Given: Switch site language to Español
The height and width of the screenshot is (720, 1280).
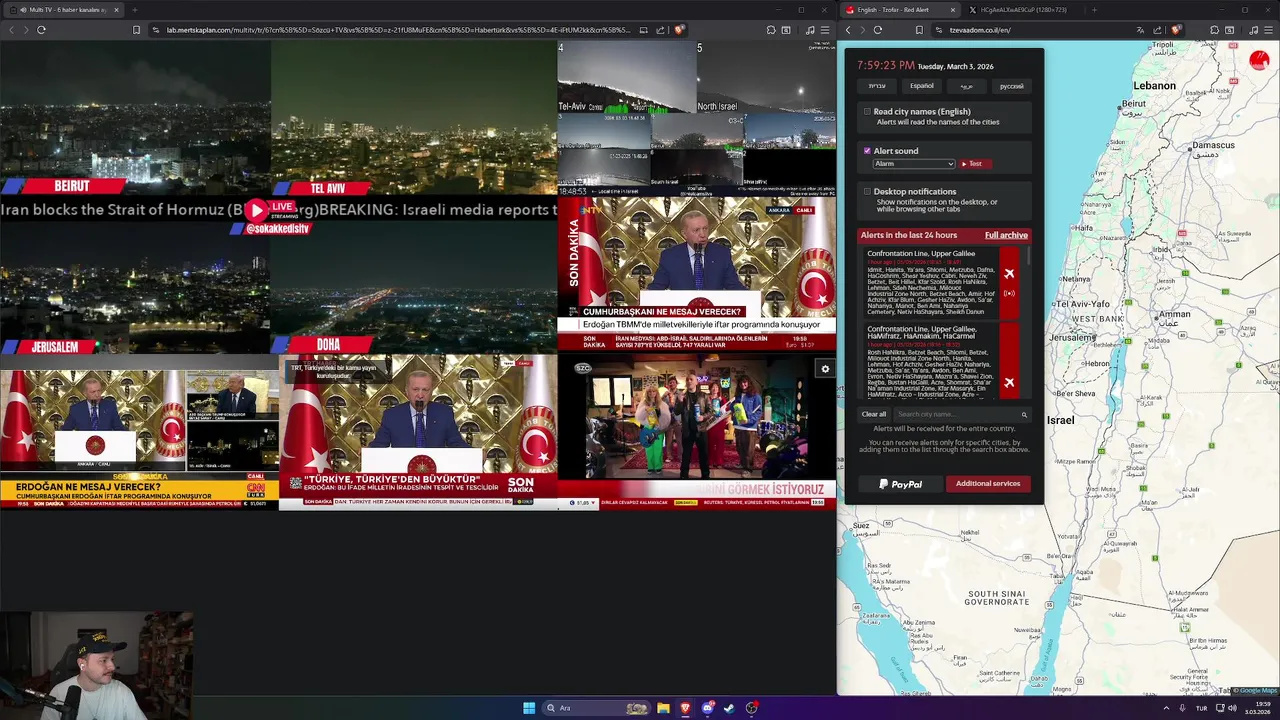Looking at the screenshot, I should pos(921,86).
